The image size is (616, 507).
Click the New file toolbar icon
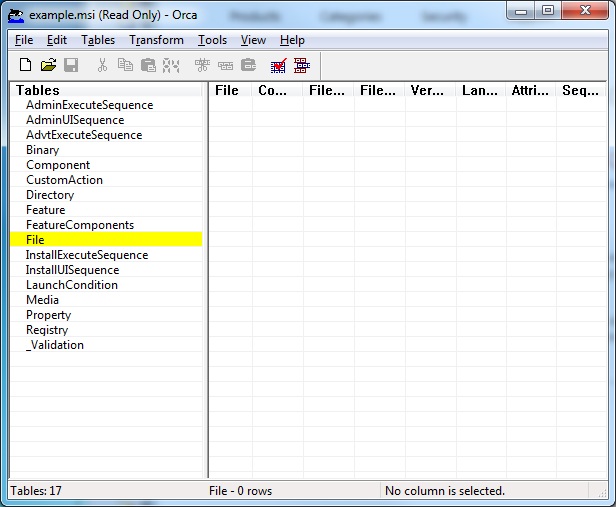pyautogui.click(x=26, y=65)
